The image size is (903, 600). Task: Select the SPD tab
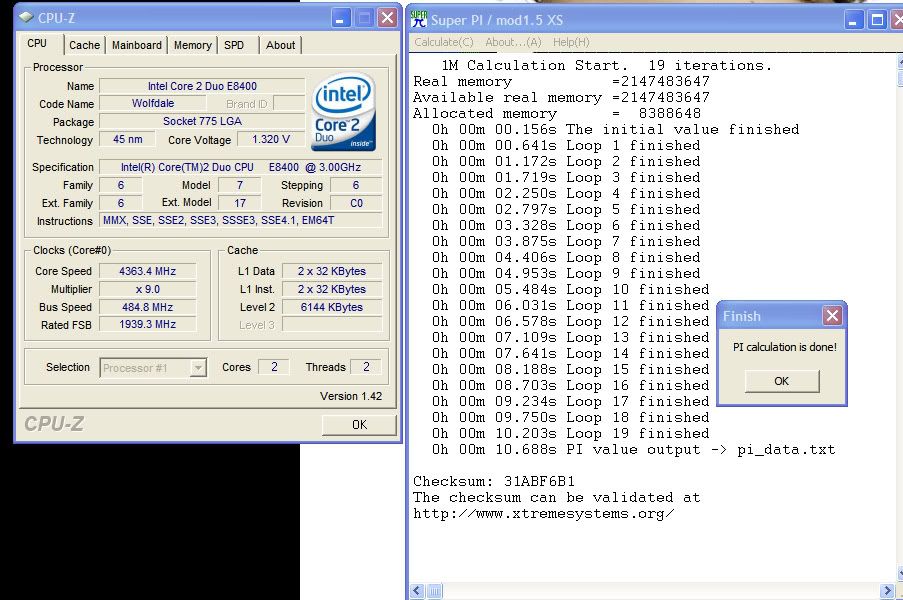coord(234,45)
